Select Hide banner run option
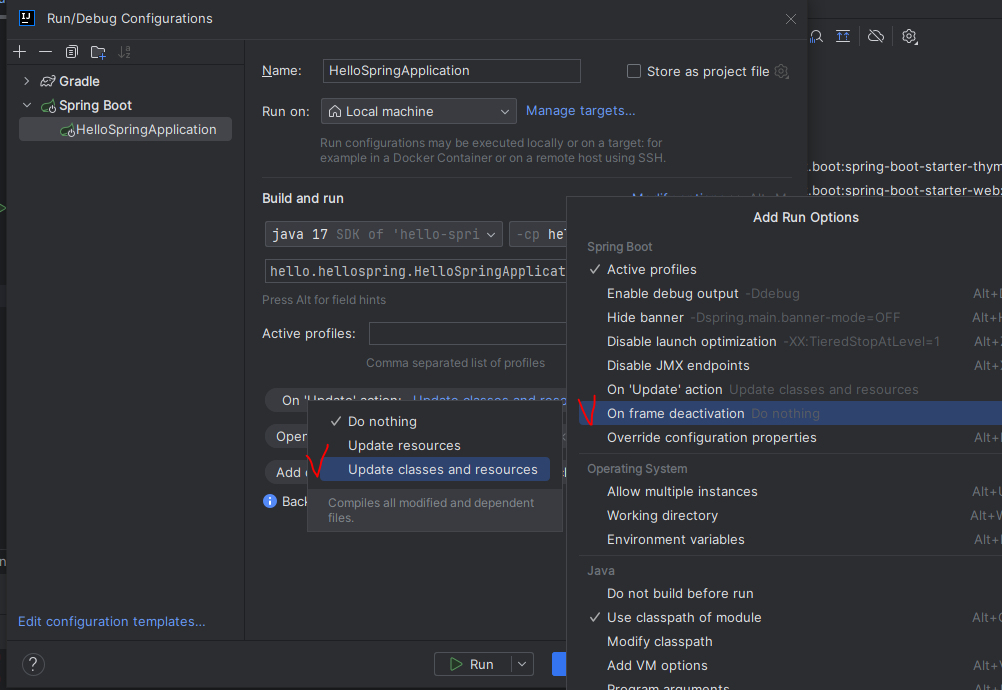1002x690 pixels. point(790,318)
